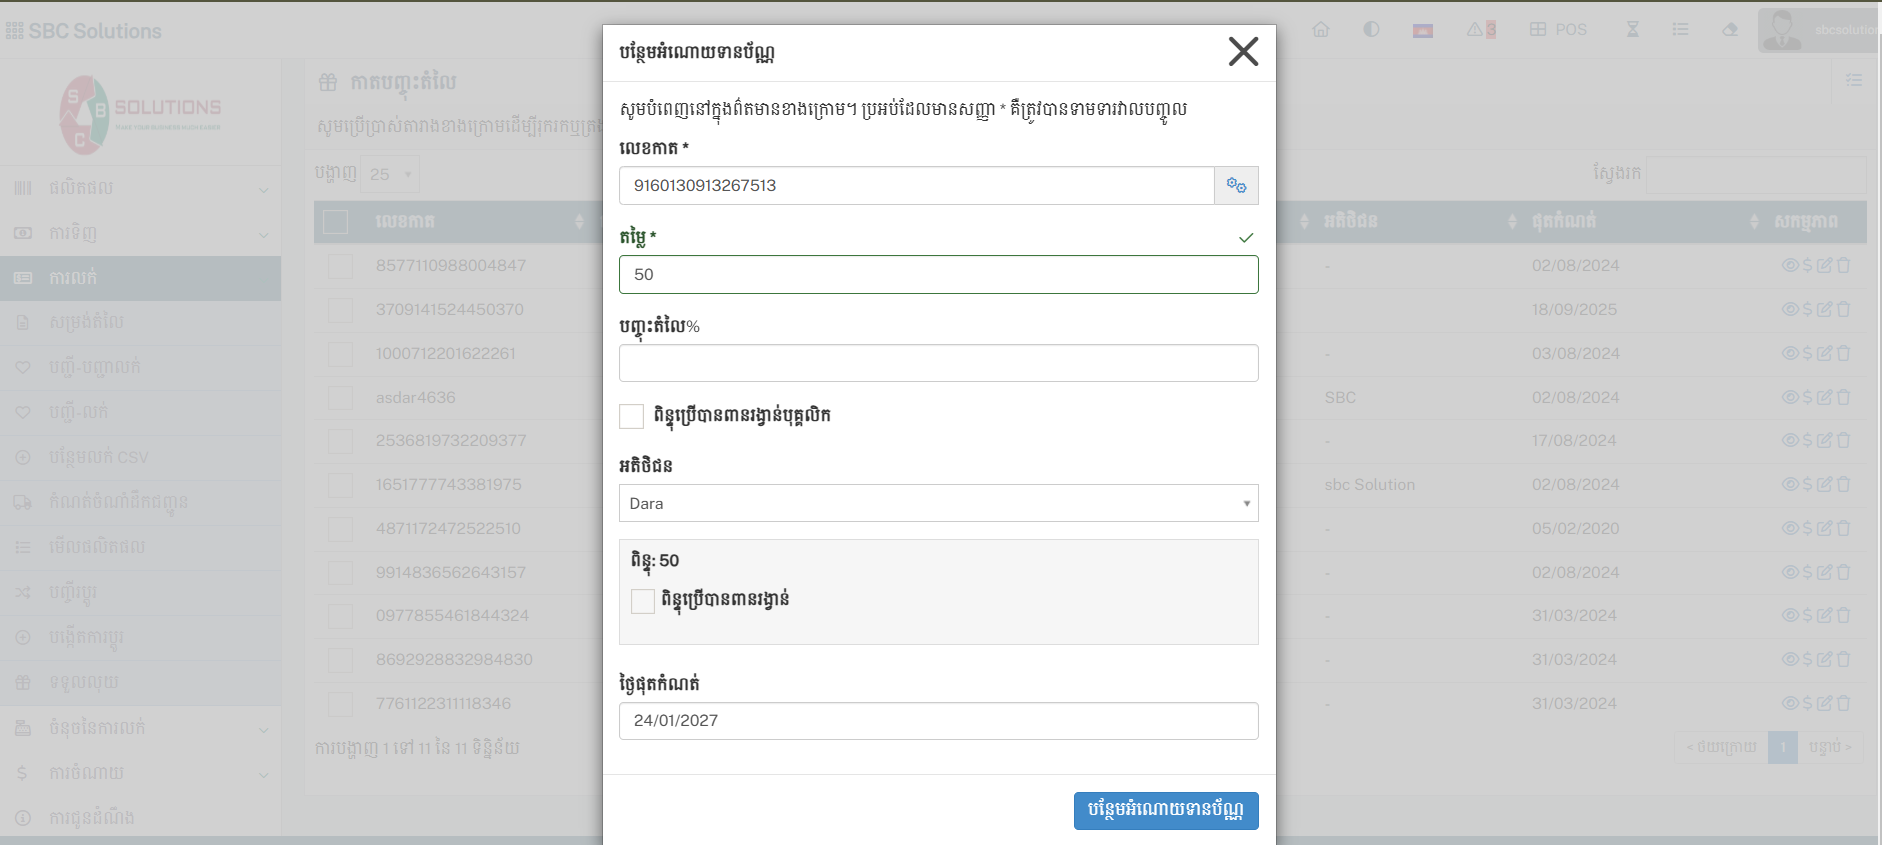Tick the staff points checkbox below discount
The height and width of the screenshot is (845, 1882).
pos(631,416)
